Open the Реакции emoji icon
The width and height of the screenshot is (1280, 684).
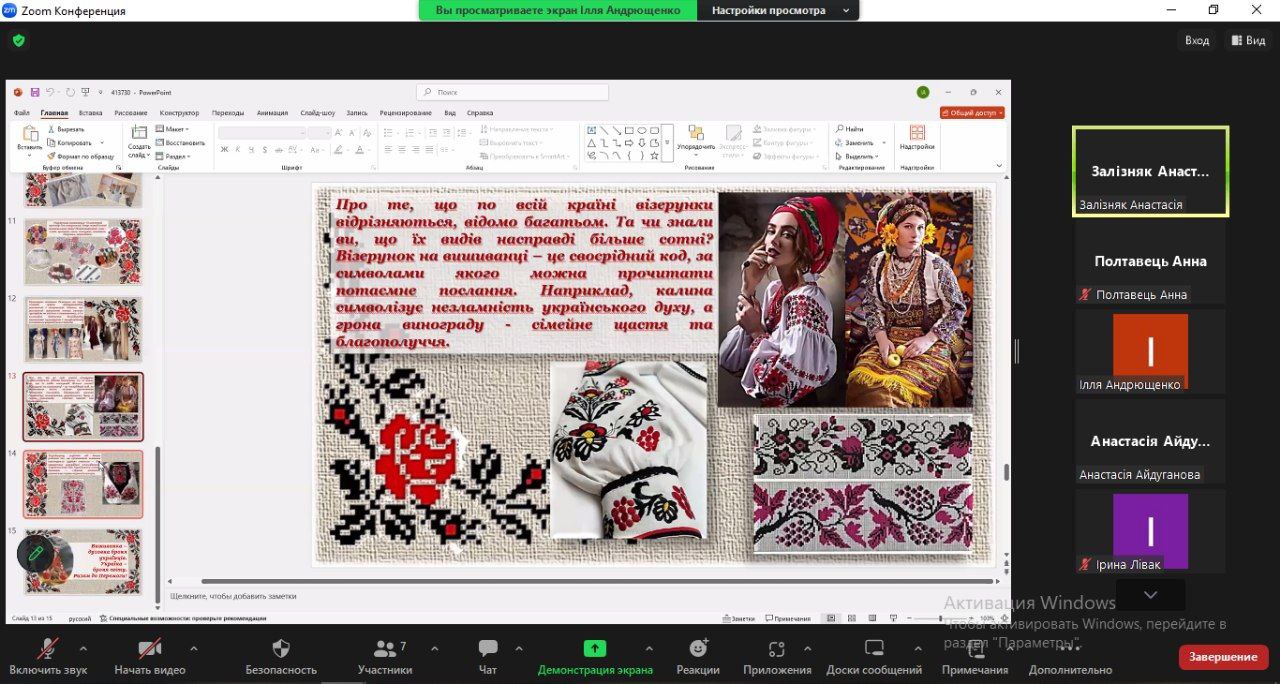click(698, 649)
